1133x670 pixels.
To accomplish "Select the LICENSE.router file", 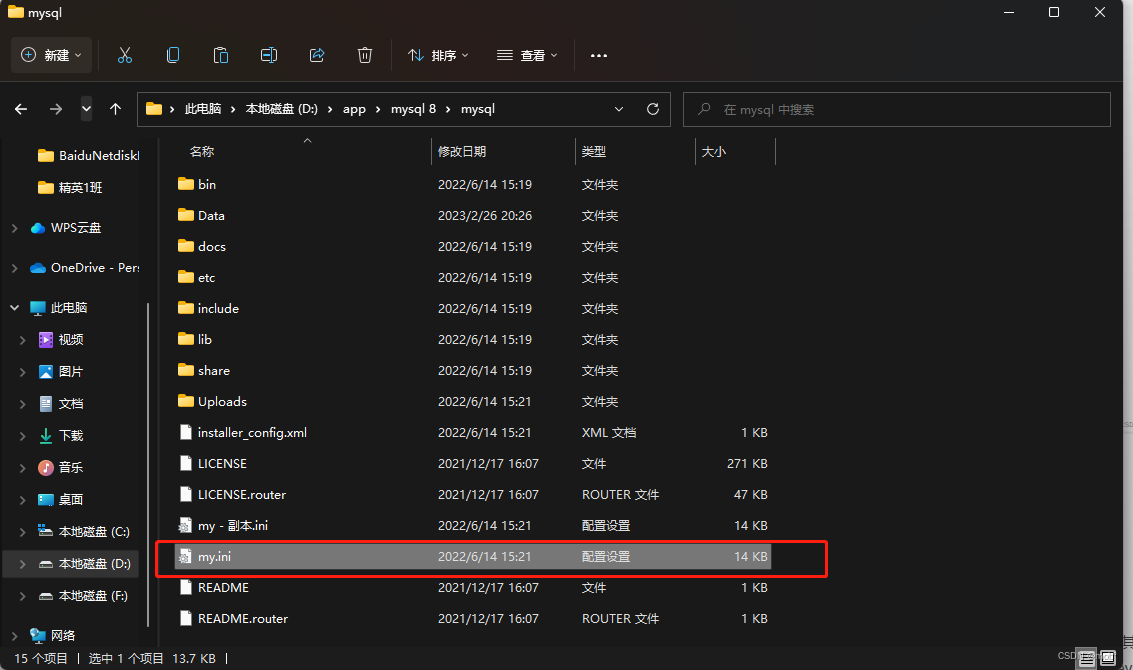I will 242,494.
